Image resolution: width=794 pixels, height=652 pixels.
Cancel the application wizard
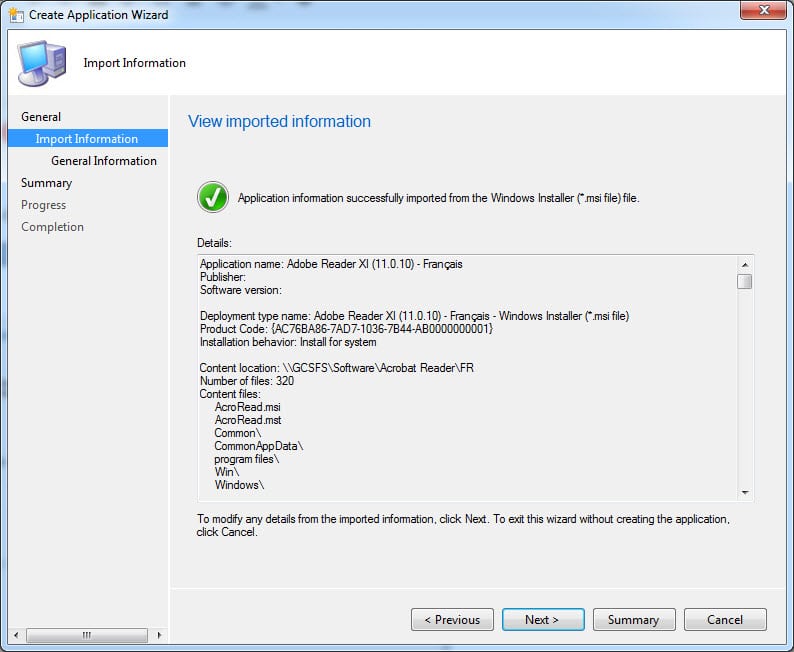pos(725,620)
